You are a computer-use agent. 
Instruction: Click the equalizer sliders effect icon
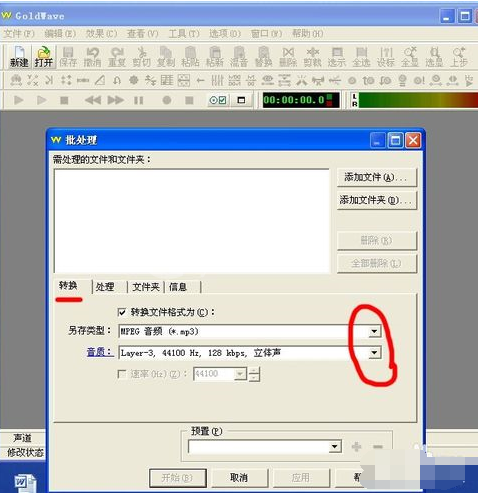217,80
